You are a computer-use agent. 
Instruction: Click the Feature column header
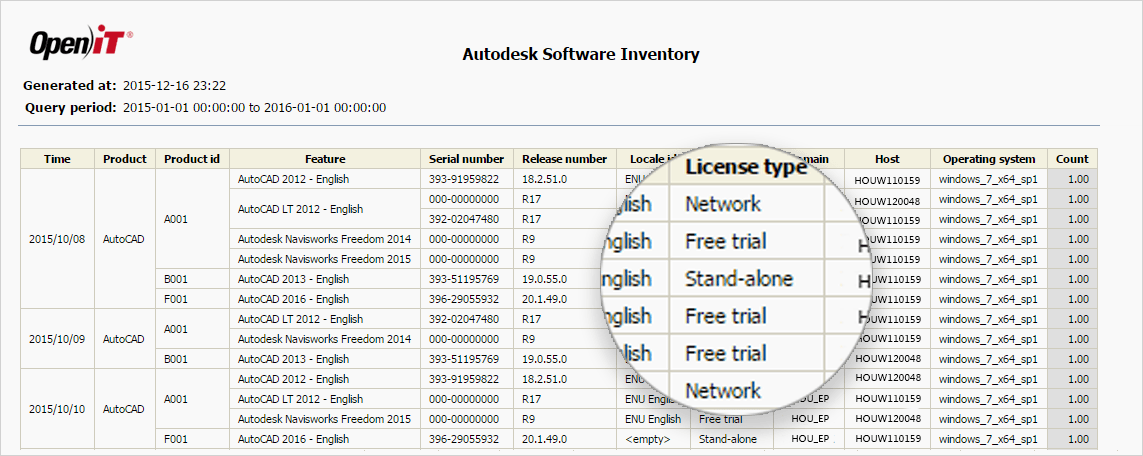coord(325,159)
